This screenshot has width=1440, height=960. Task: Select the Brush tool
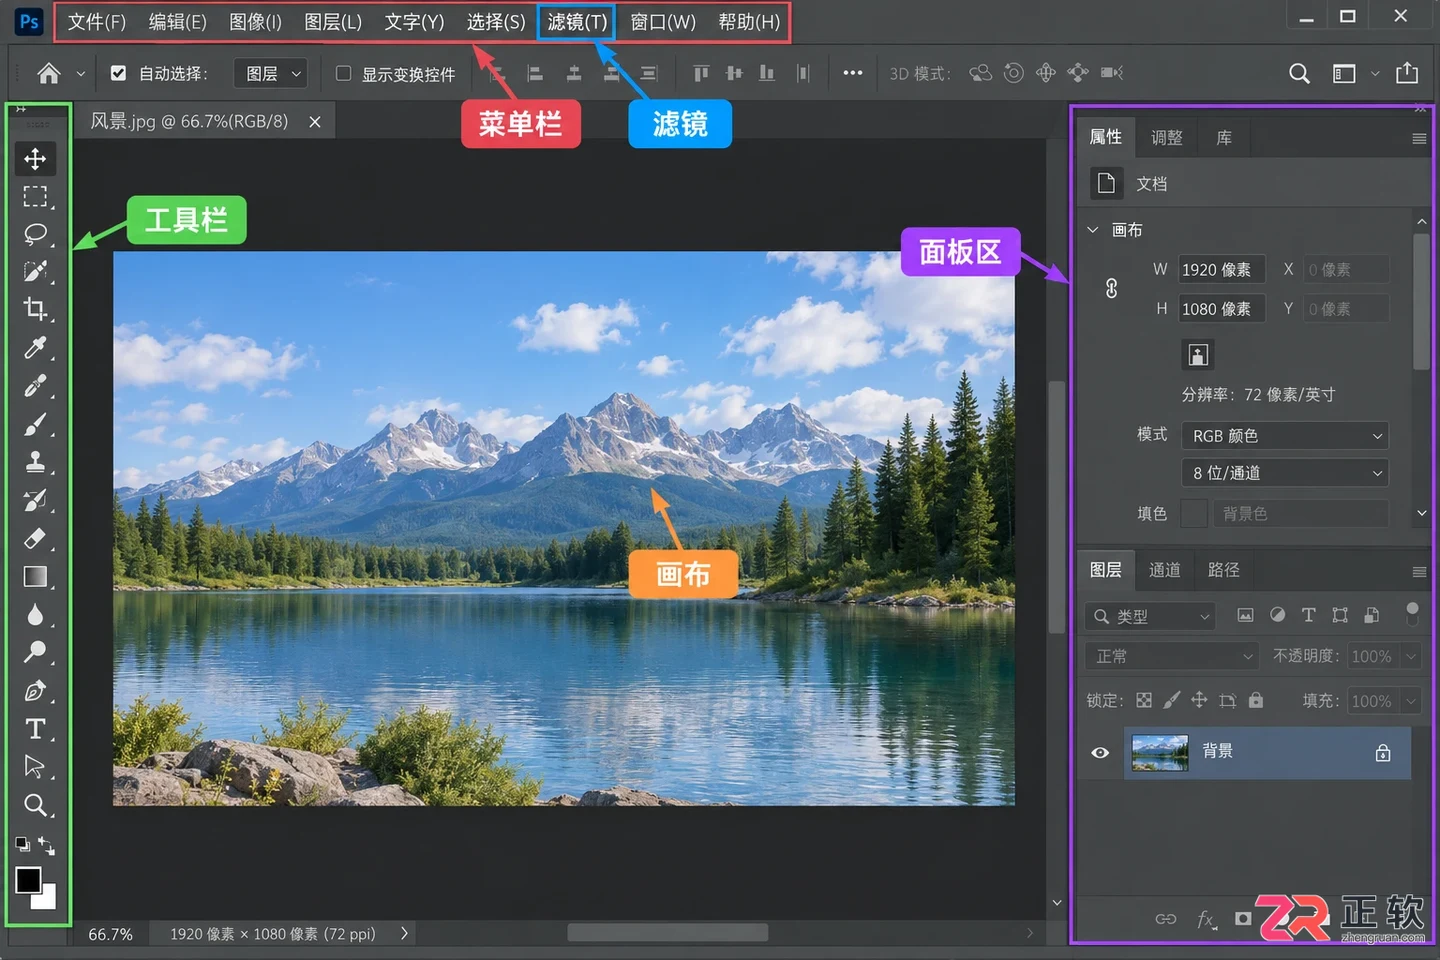35,424
